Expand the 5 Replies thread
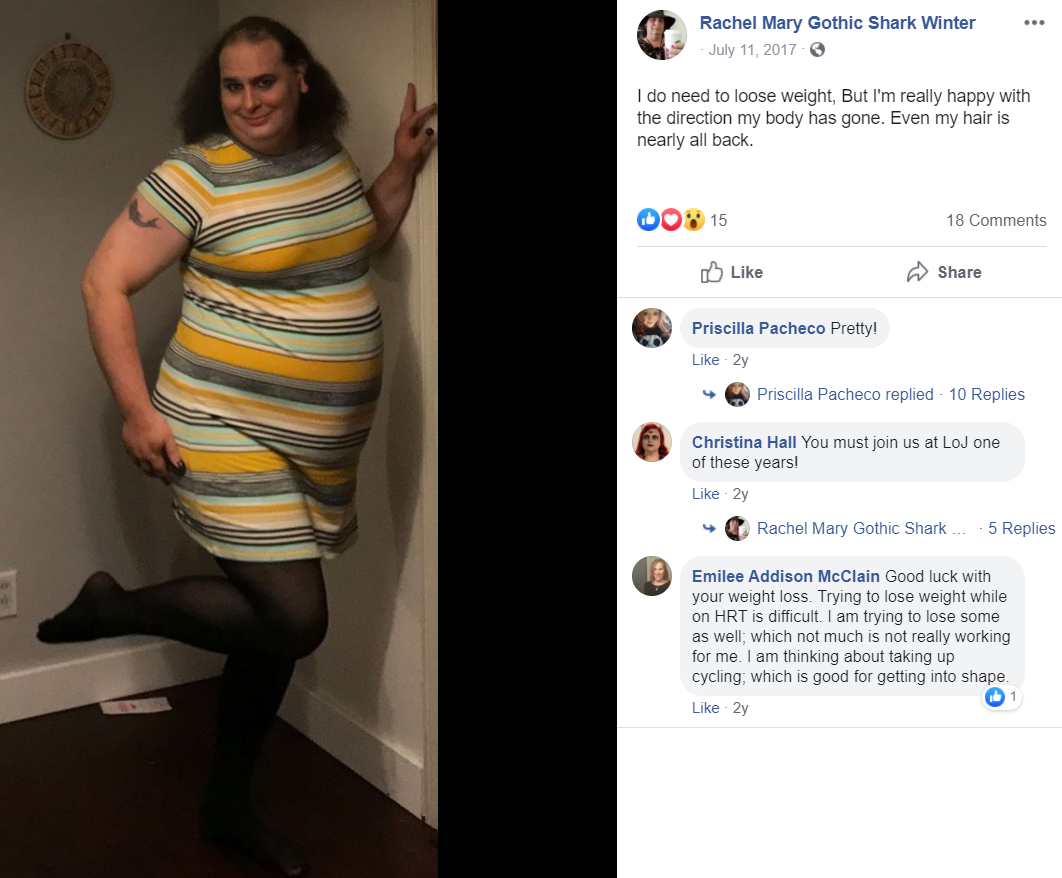The height and width of the screenshot is (878, 1062). pyautogui.click(x=1021, y=528)
